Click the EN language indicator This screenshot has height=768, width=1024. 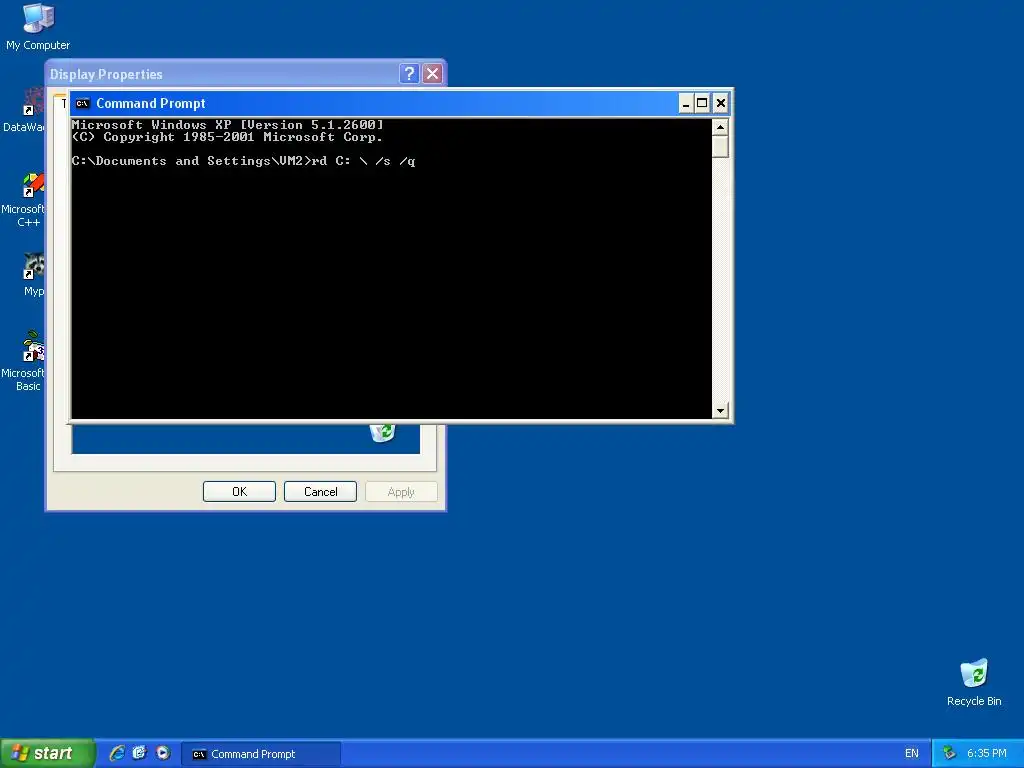(x=912, y=753)
